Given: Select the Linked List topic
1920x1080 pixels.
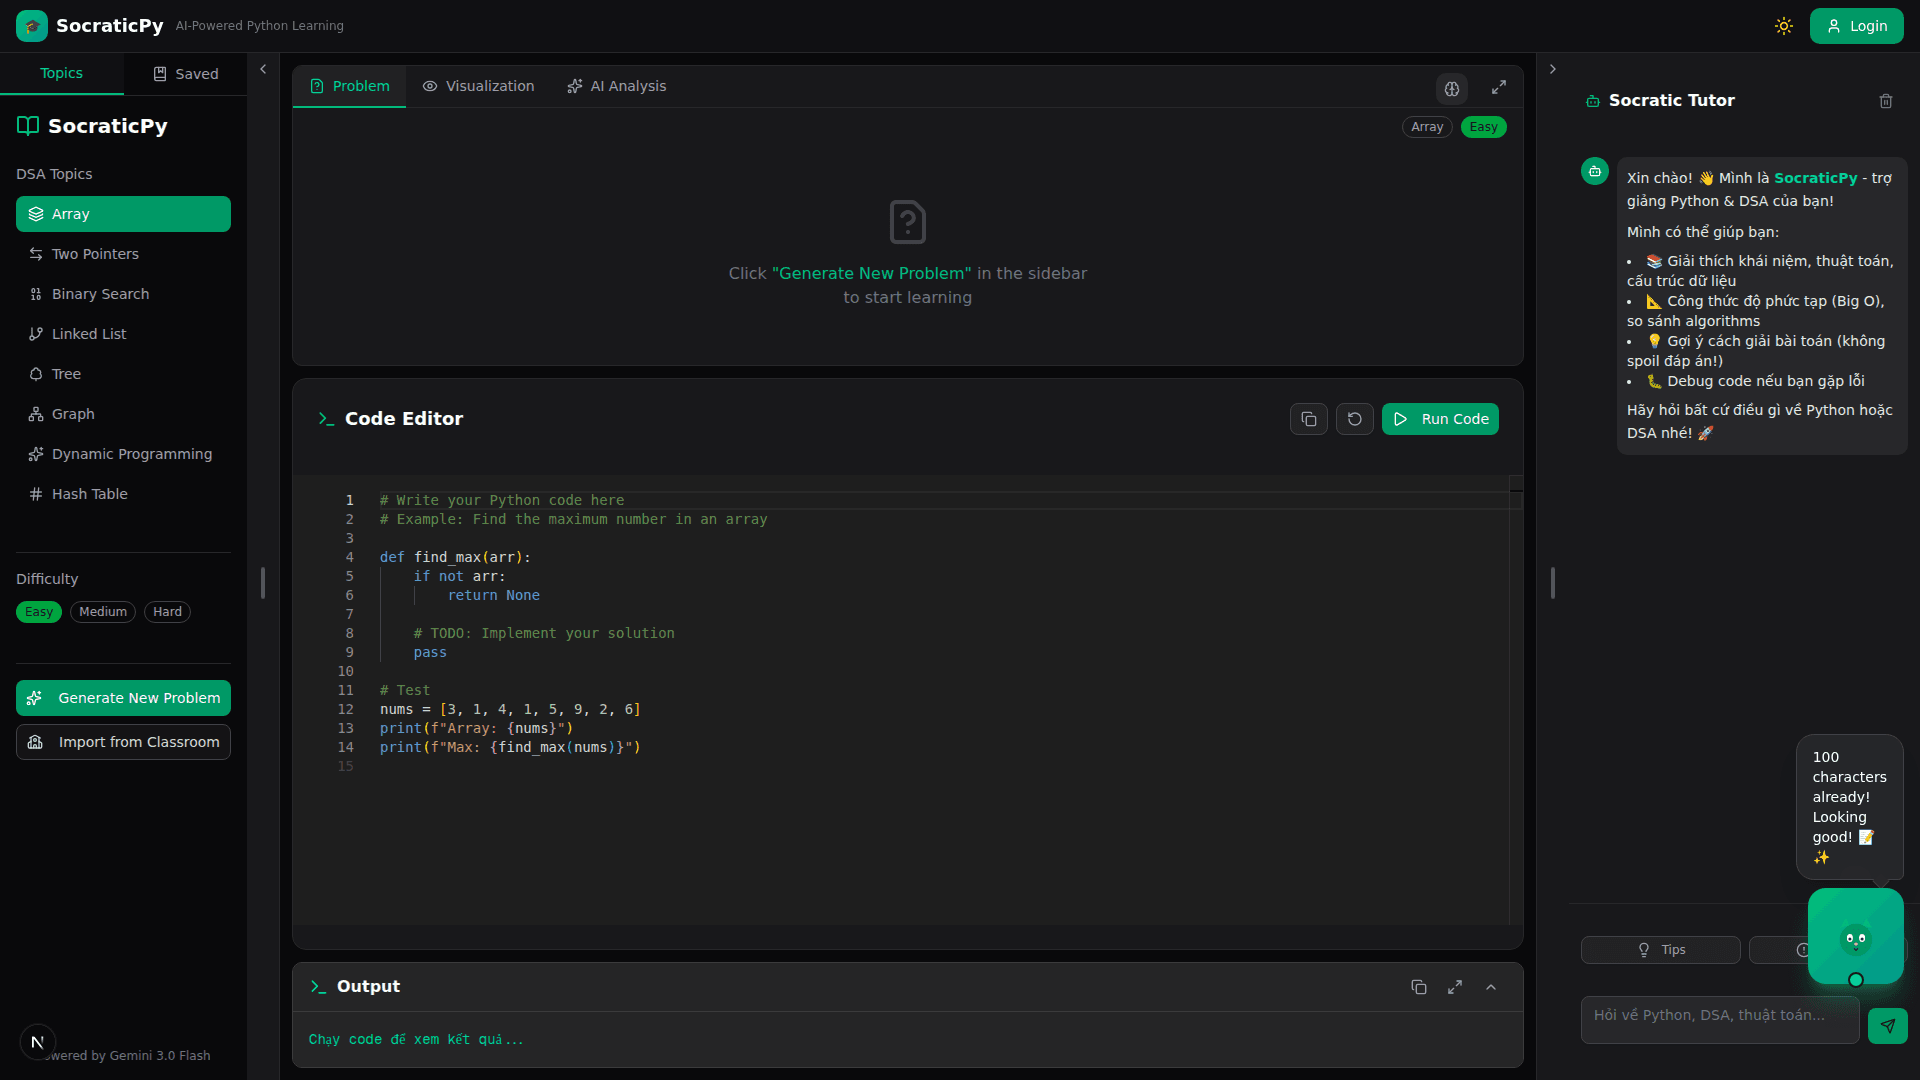Looking at the screenshot, I should point(88,333).
